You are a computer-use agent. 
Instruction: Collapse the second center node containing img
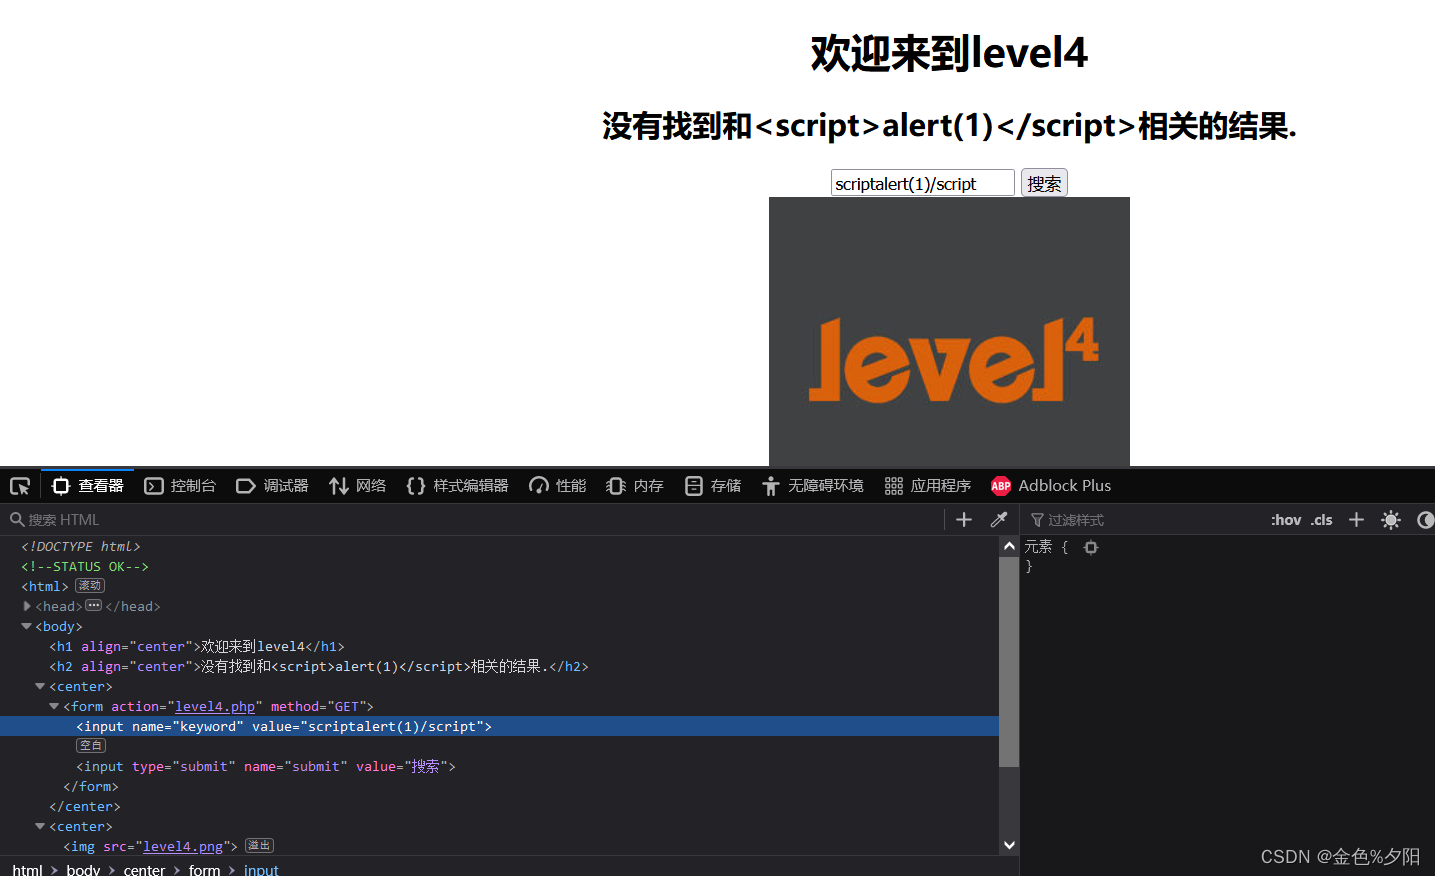tap(41, 826)
